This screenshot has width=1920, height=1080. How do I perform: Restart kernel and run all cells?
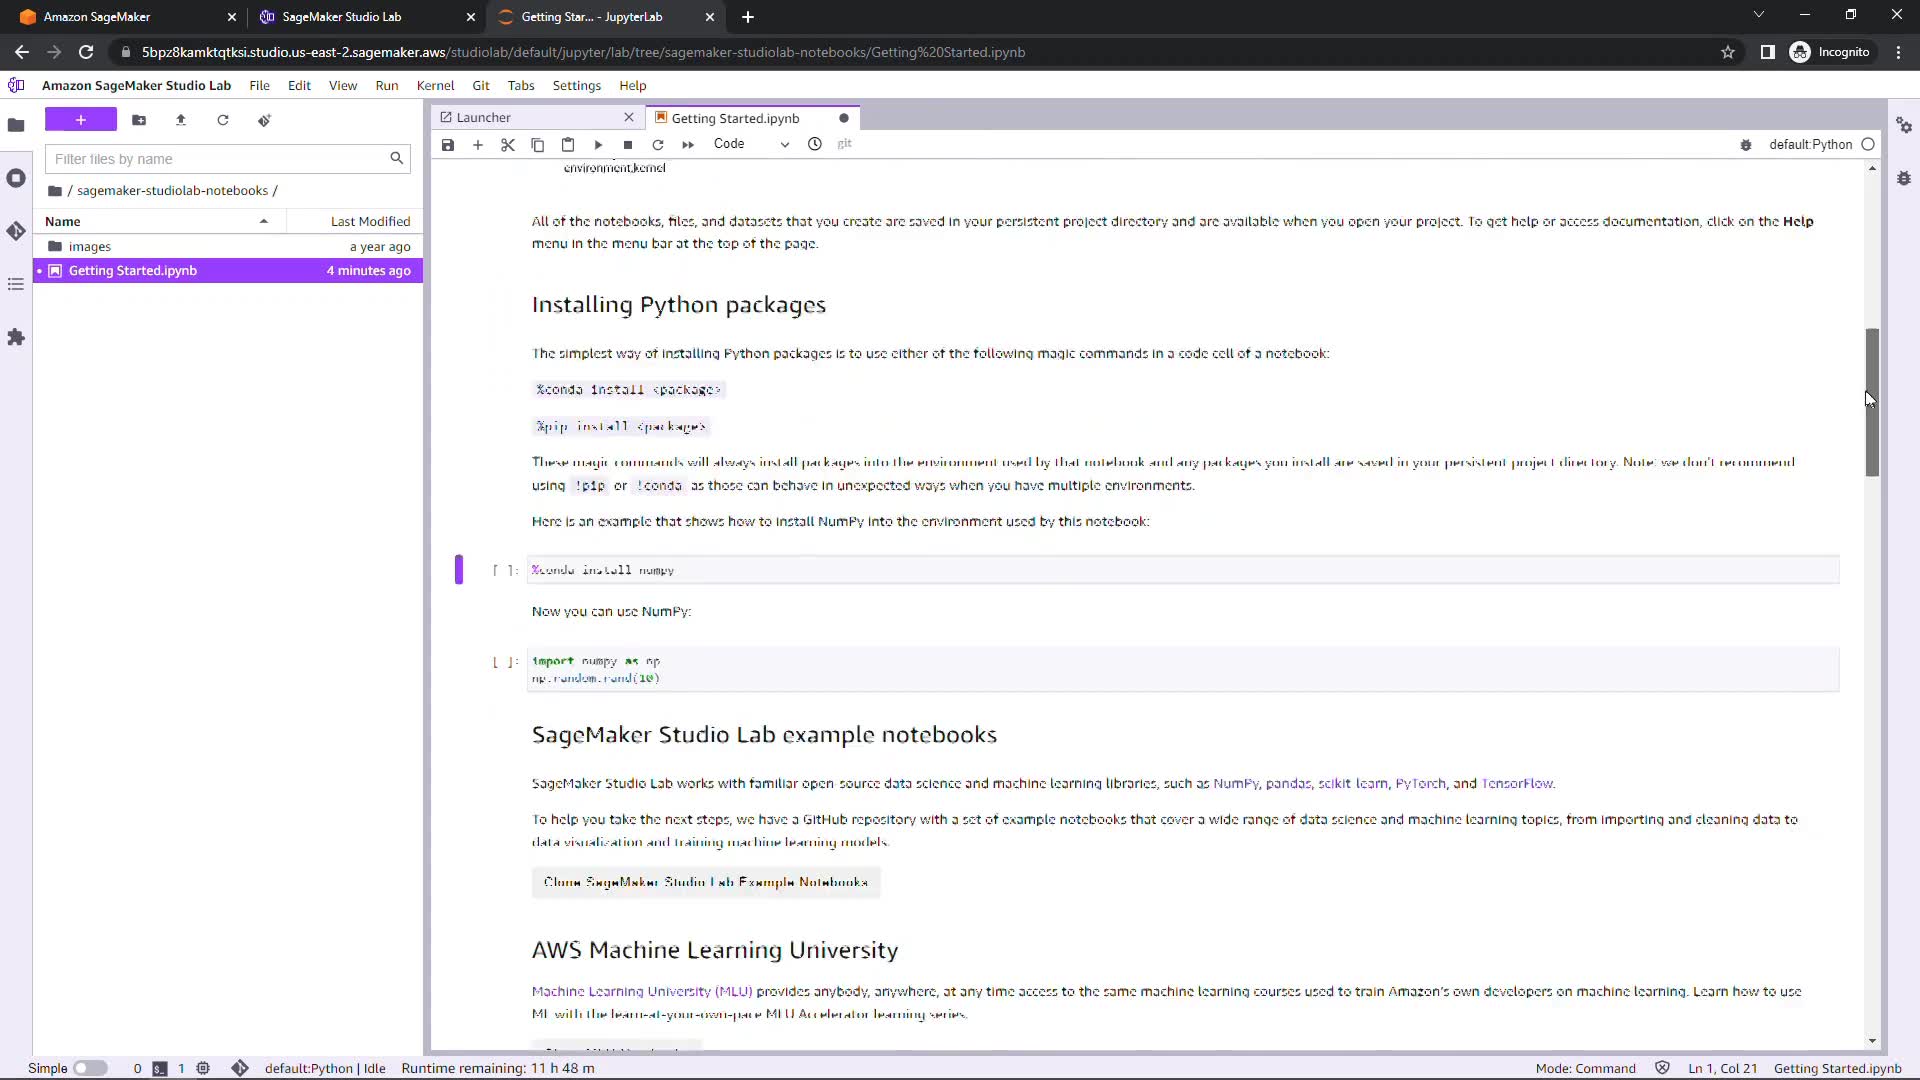[688, 145]
